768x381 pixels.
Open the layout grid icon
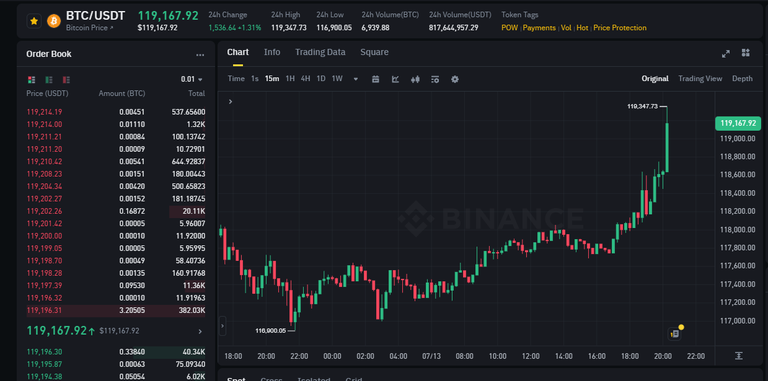click(x=745, y=53)
